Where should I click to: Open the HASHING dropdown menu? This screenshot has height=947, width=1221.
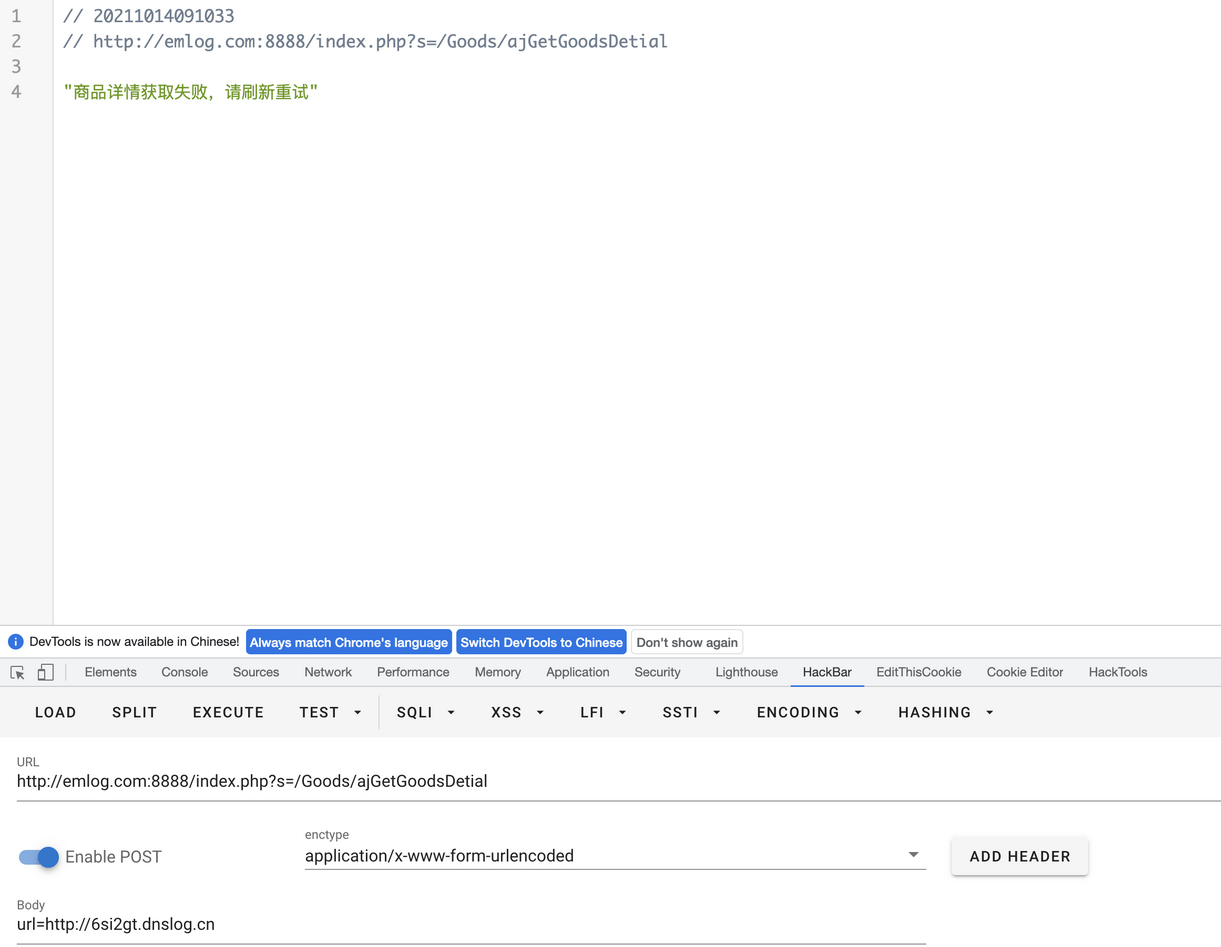tap(945, 713)
